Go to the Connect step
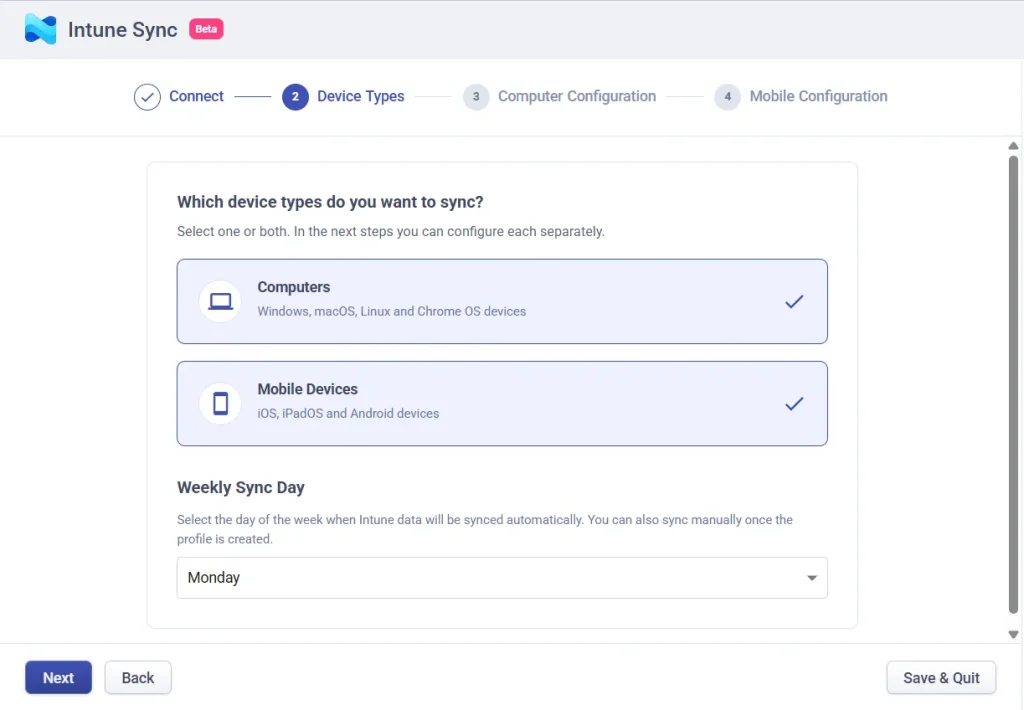 (197, 96)
